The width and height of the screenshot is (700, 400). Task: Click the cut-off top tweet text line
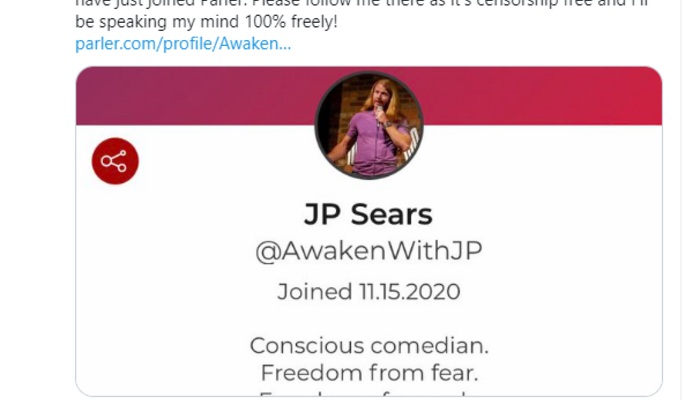coord(362,4)
